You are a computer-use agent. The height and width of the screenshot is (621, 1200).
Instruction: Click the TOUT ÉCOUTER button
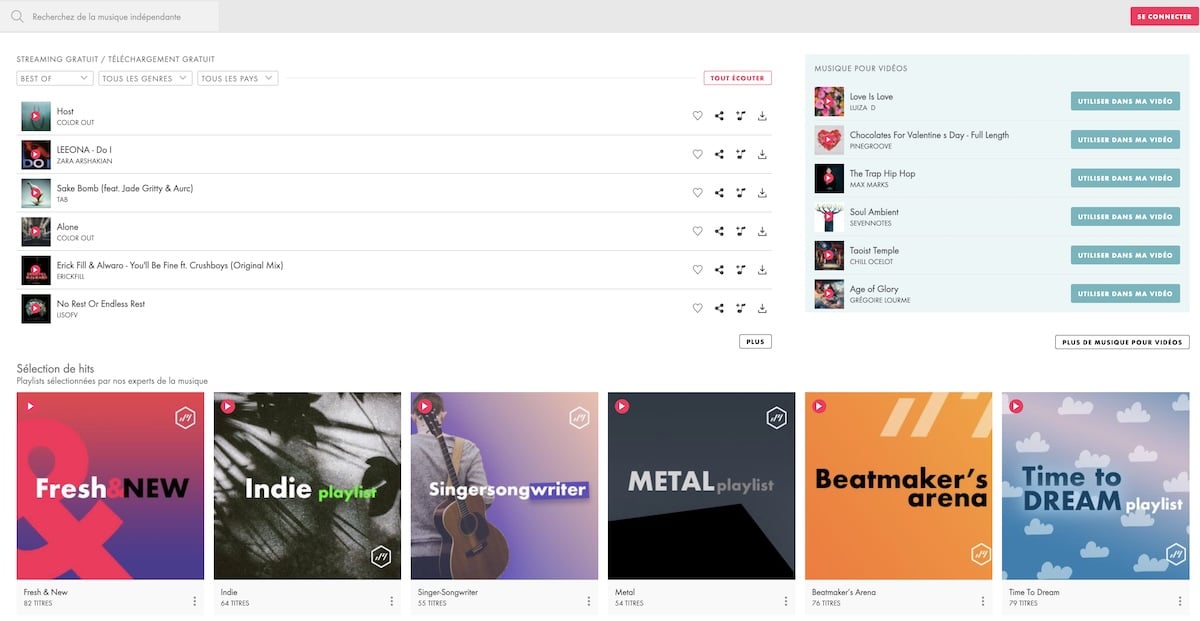[x=738, y=78]
